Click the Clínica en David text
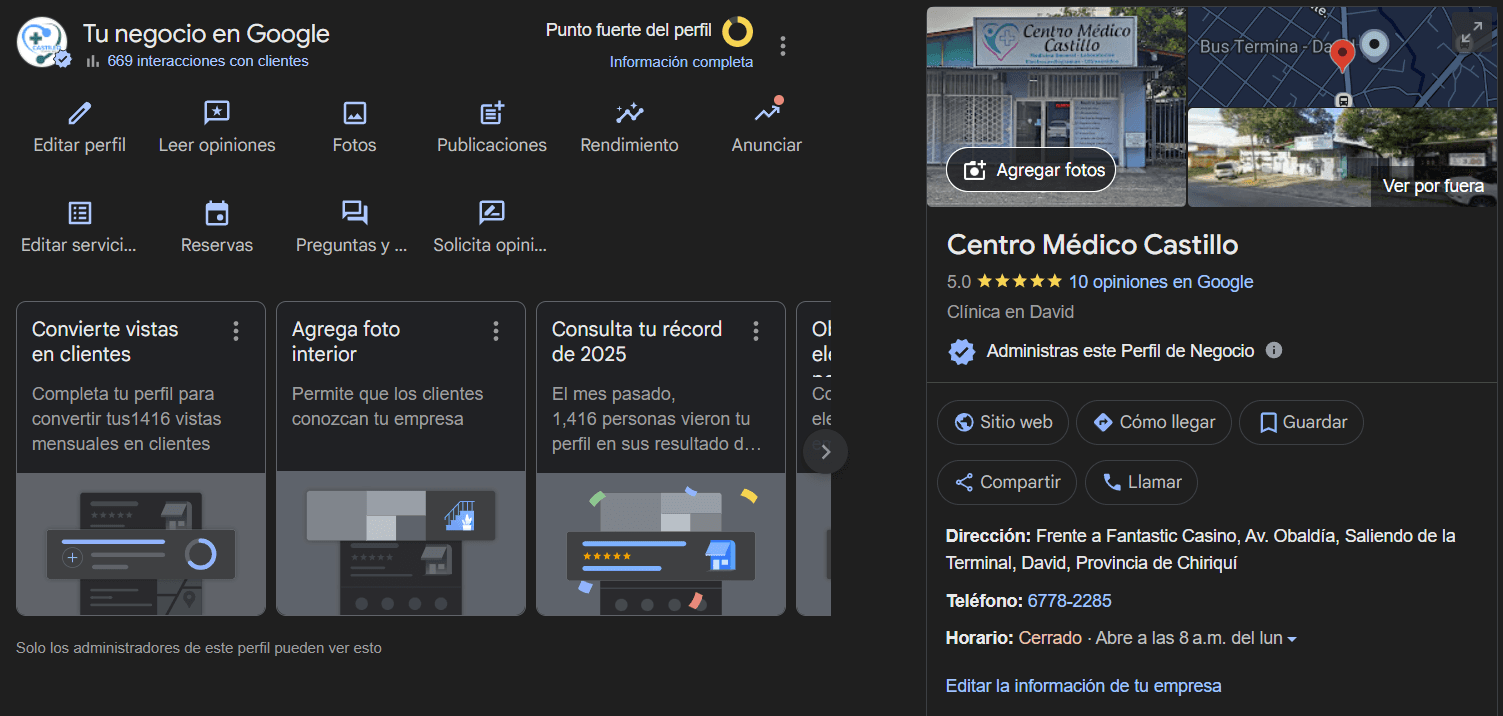This screenshot has height=716, width=1503. coord(1010,312)
